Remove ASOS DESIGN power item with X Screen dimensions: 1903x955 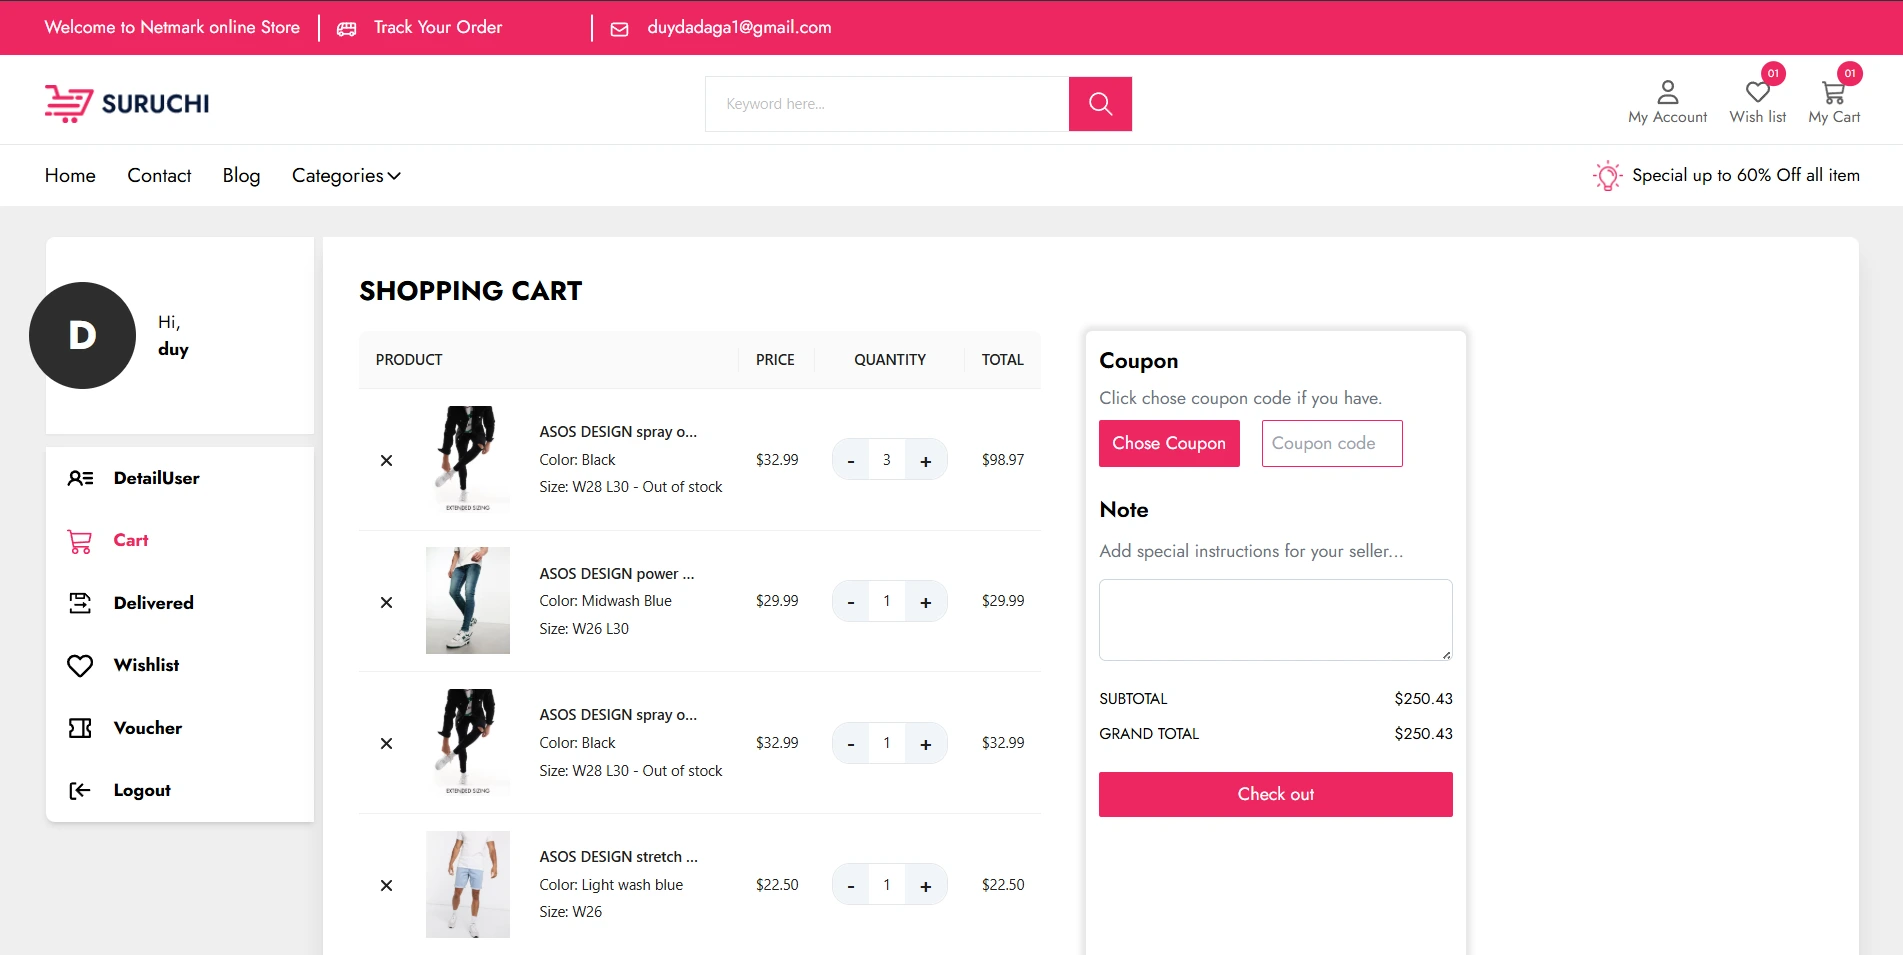tap(386, 602)
